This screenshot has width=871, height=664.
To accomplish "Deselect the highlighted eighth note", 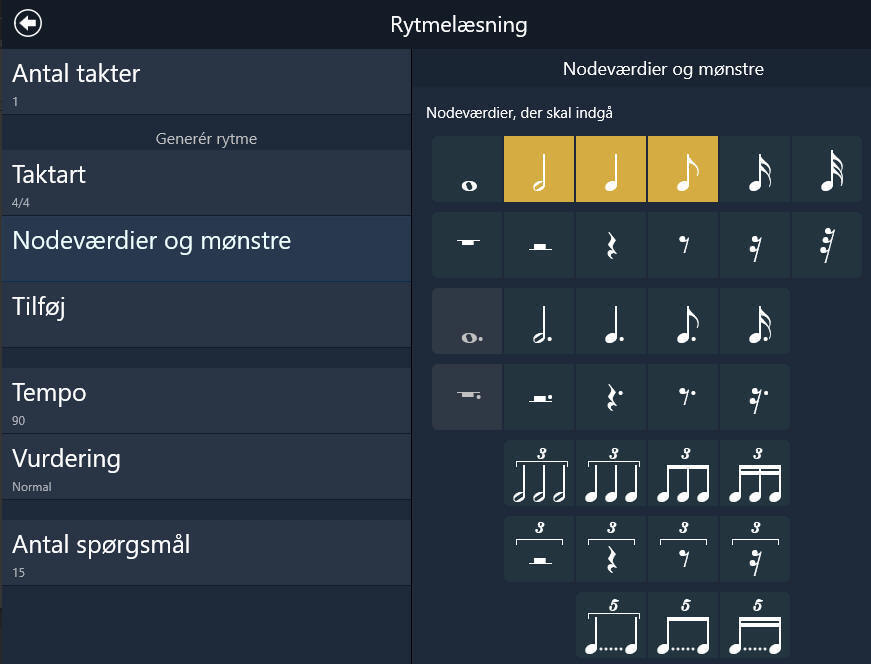I will [683, 169].
